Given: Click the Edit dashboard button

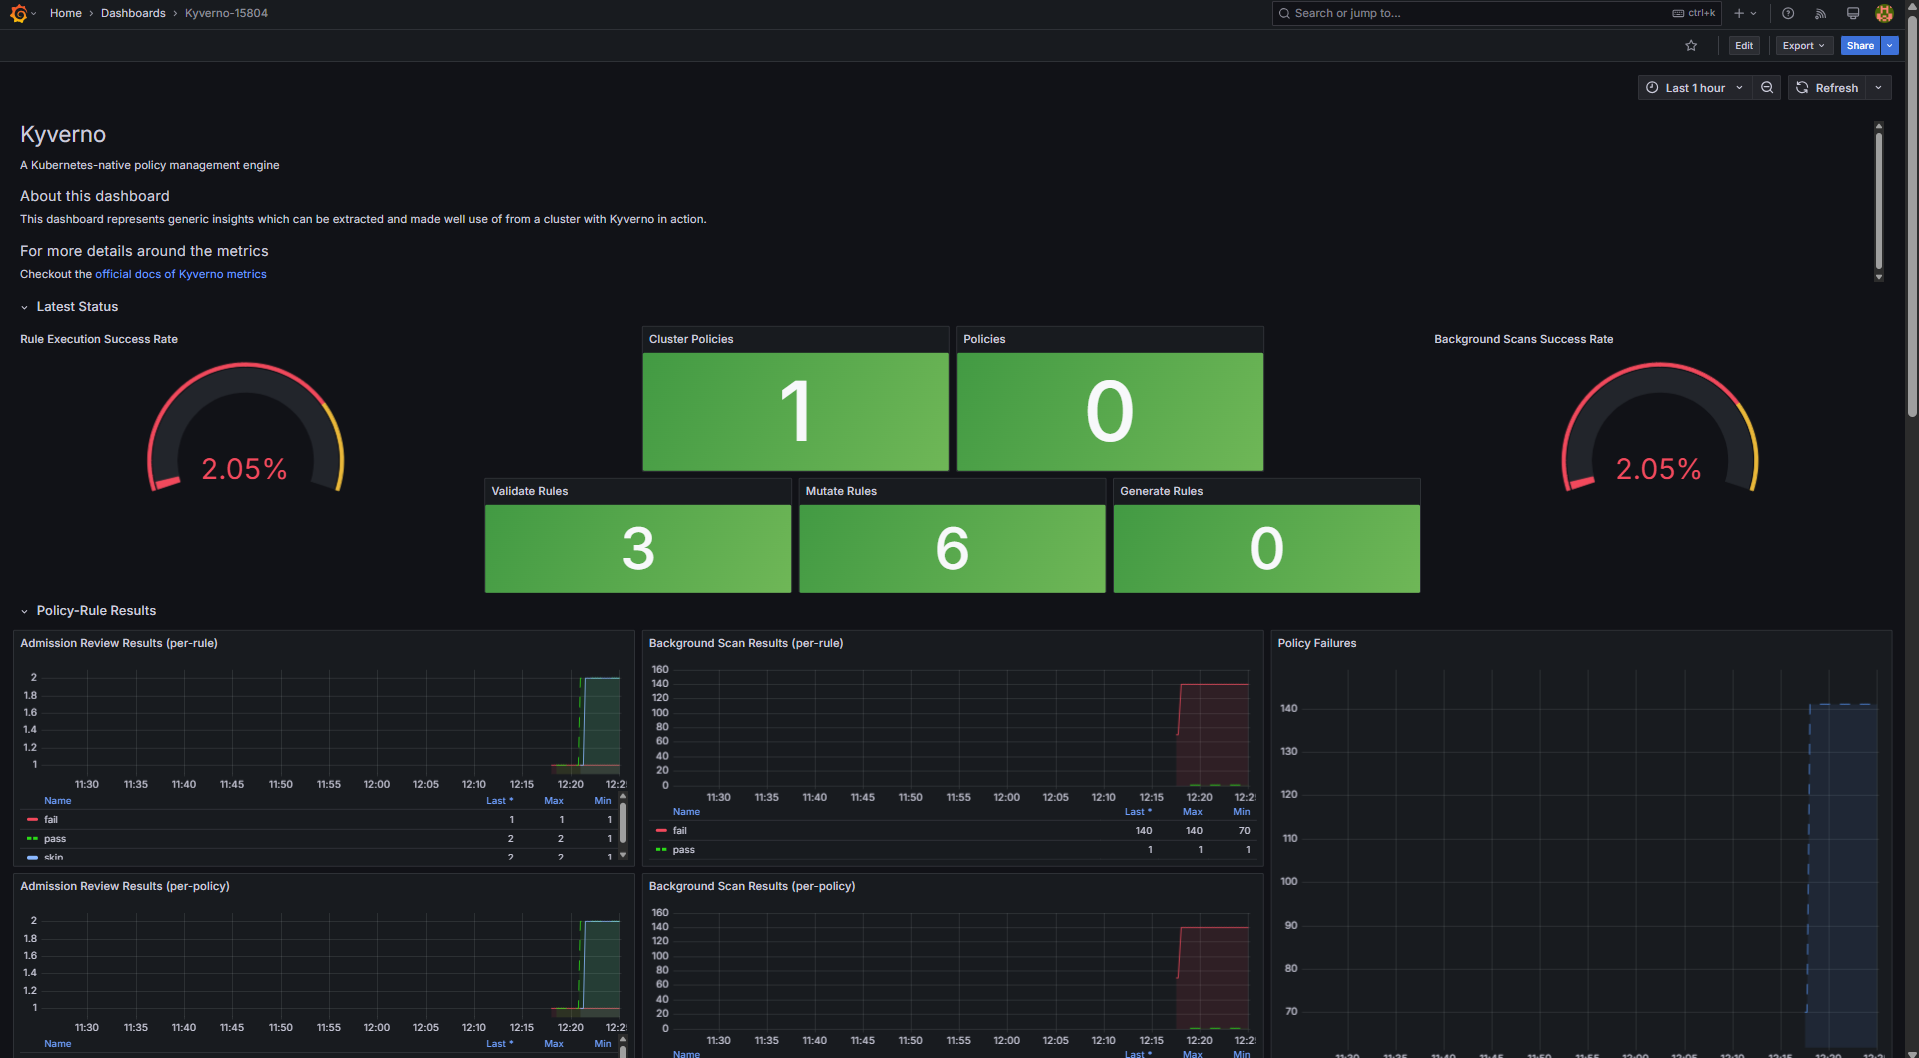Looking at the screenshot, I should click(1744, 46).
